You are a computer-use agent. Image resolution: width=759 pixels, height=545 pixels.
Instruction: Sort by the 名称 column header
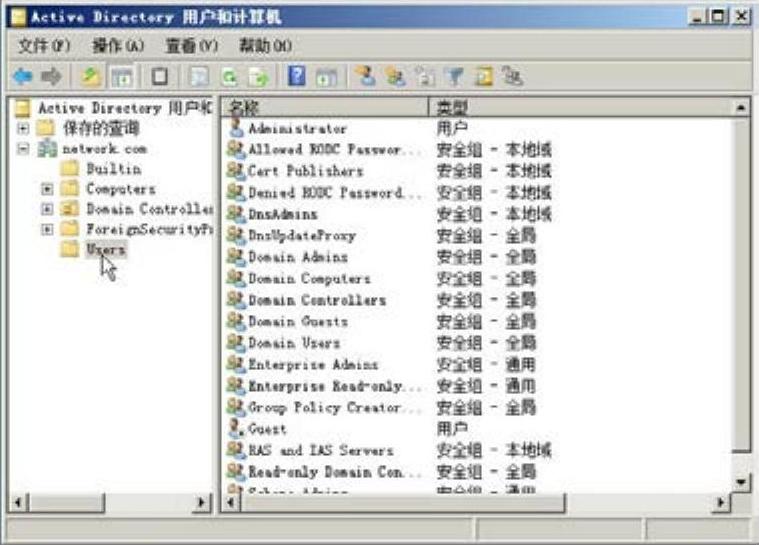[325, 107]
